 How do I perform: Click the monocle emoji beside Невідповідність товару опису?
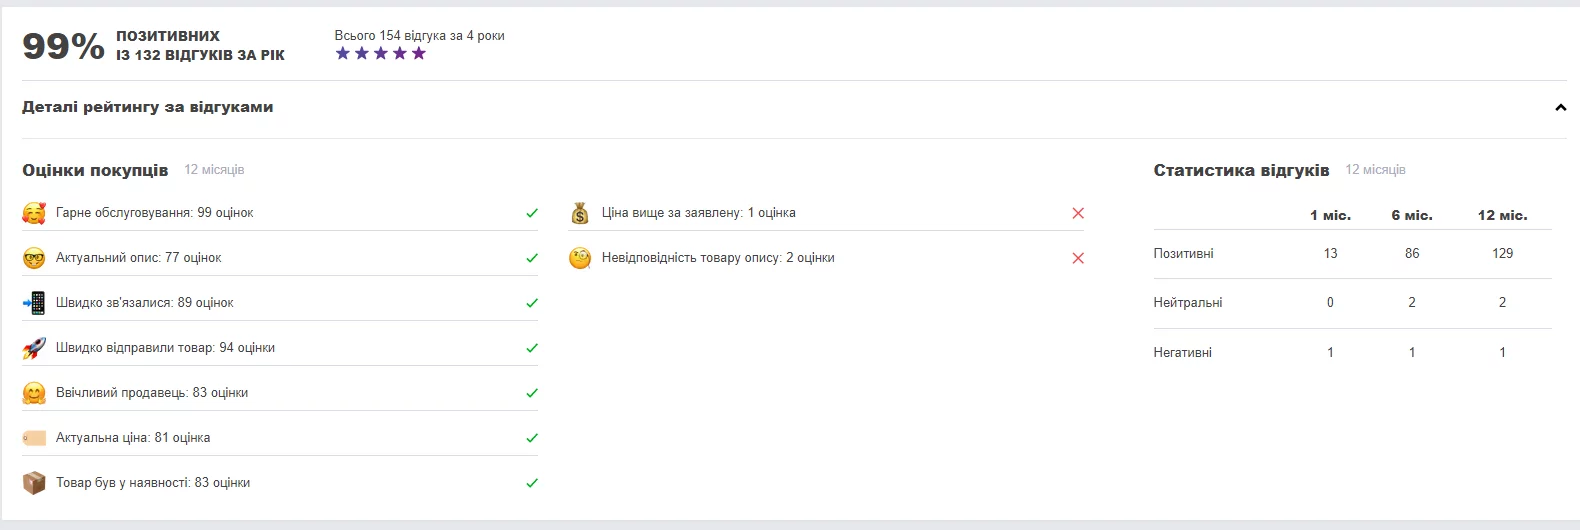click(580, 258)
